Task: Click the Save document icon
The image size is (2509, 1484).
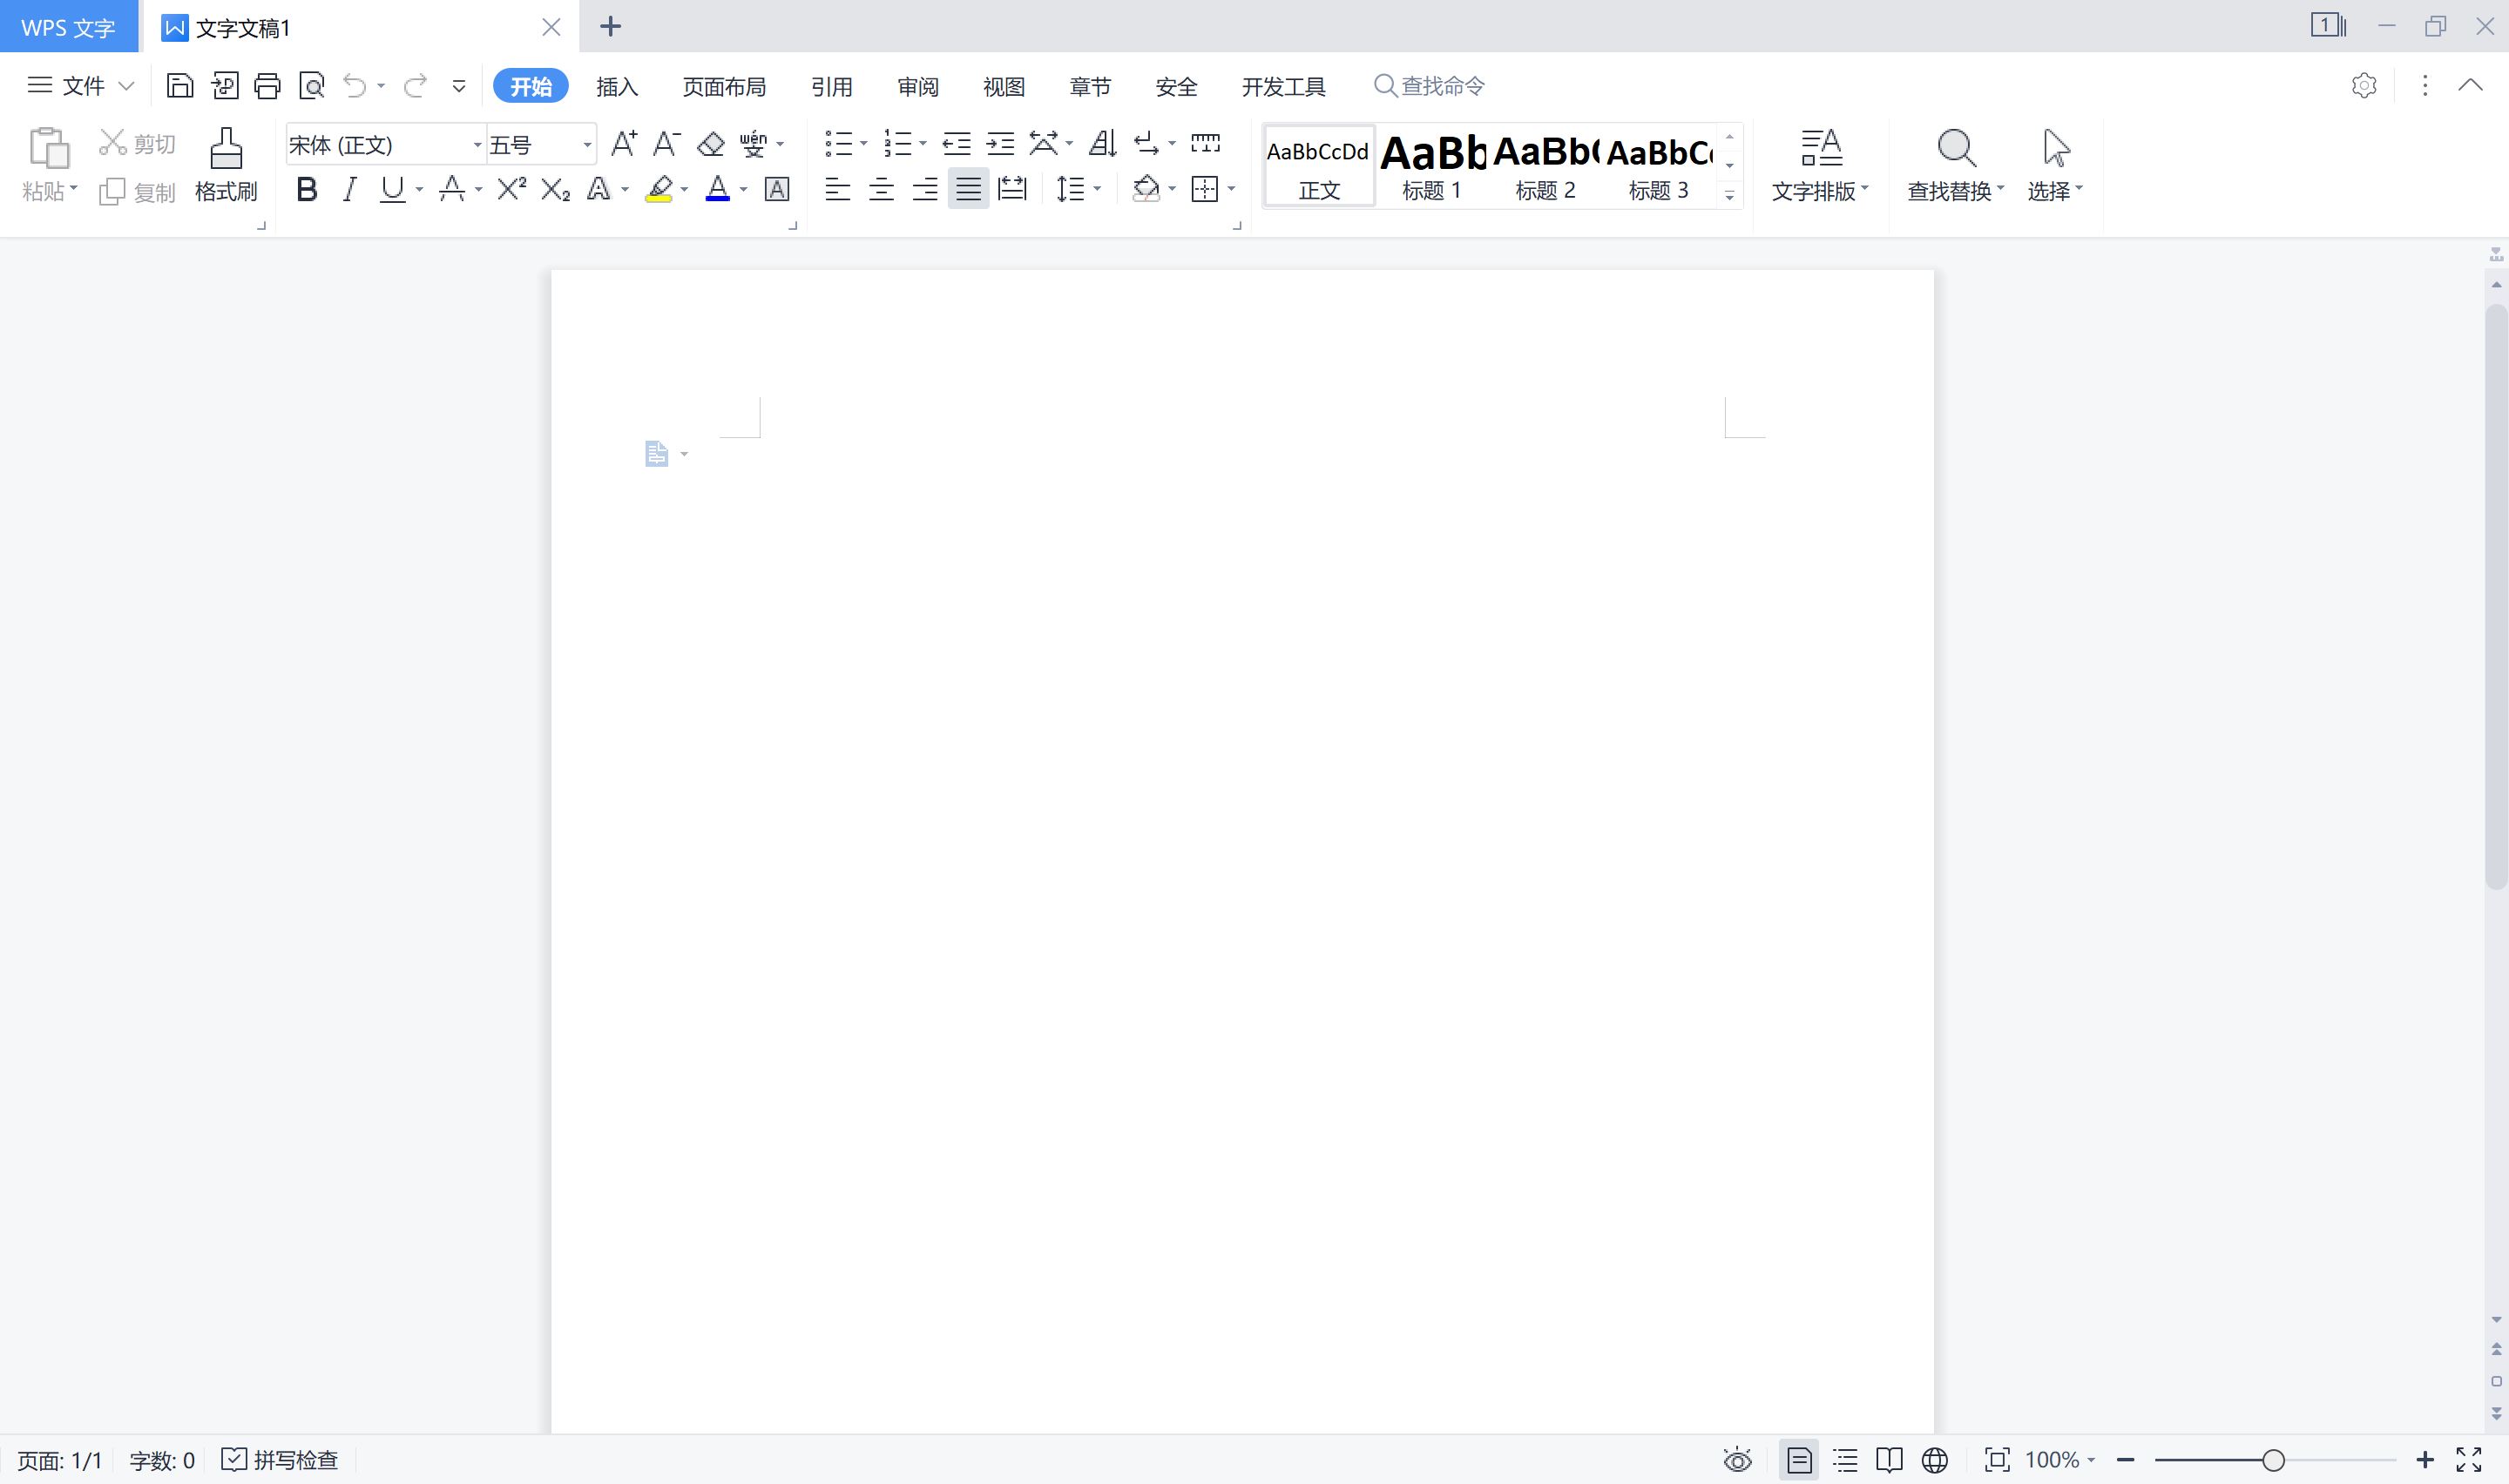Action: click(180, 86)
